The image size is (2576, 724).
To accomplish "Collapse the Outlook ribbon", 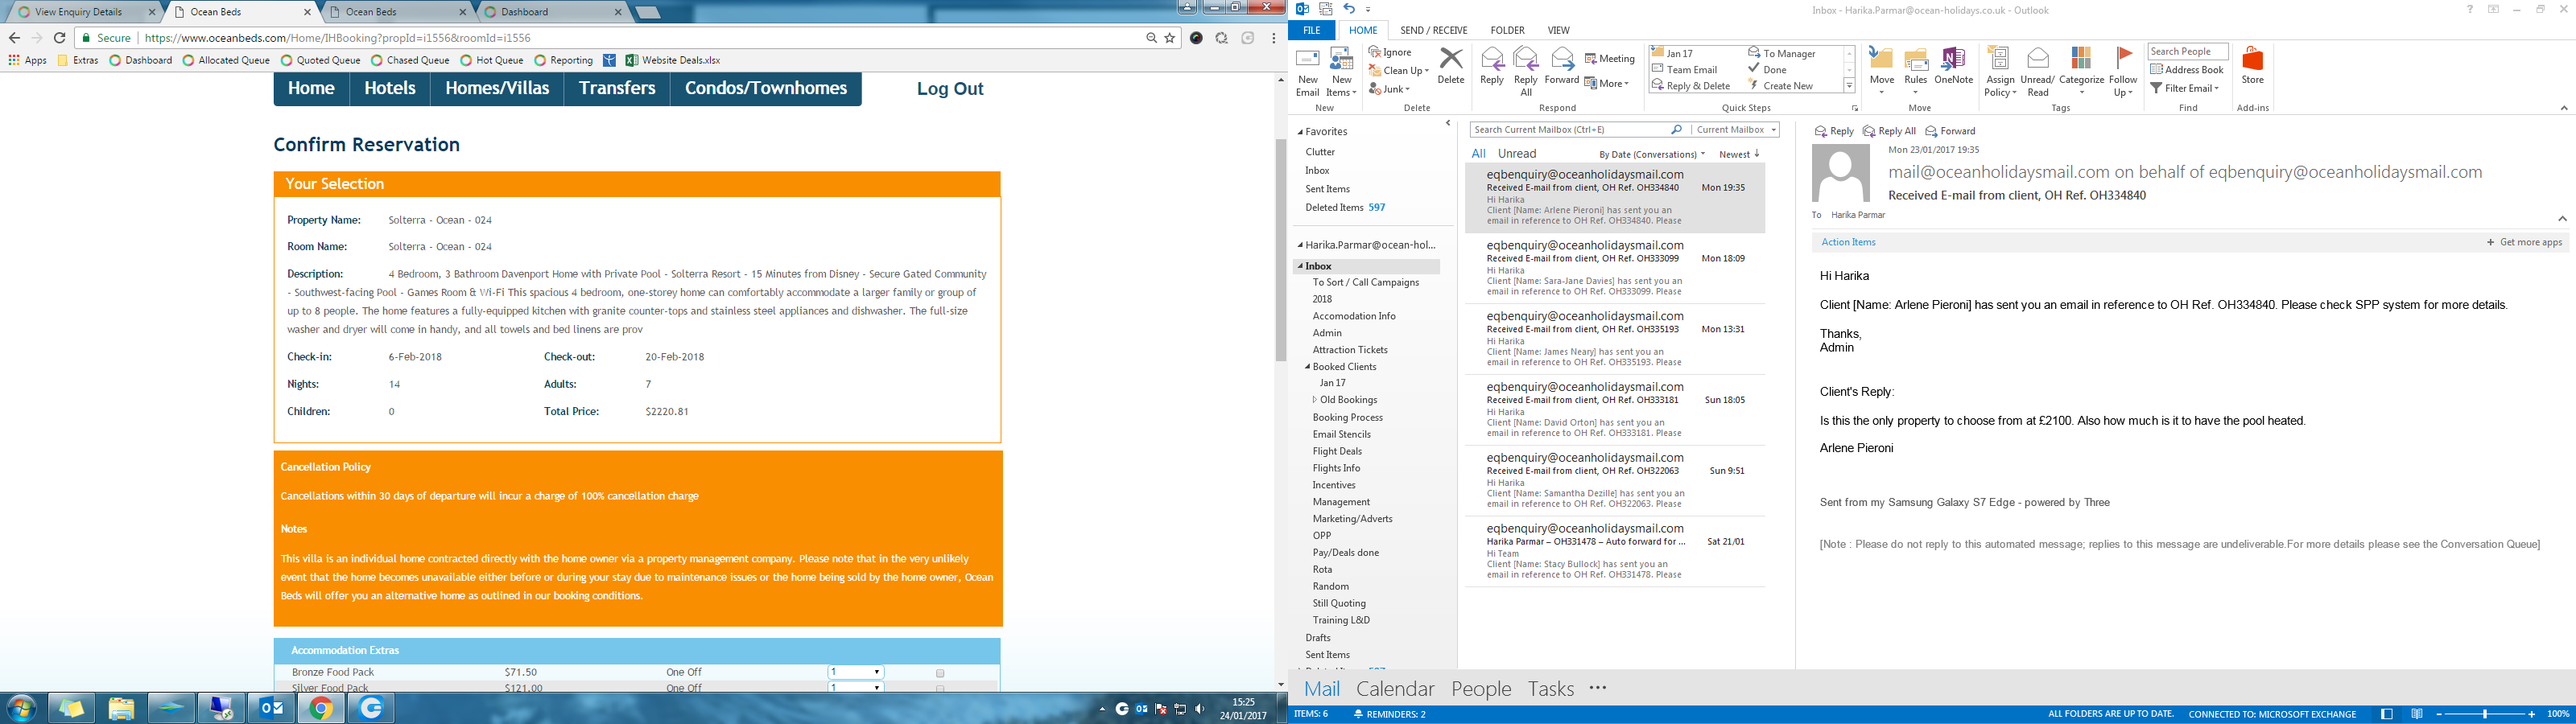I will pos(2563,108).
